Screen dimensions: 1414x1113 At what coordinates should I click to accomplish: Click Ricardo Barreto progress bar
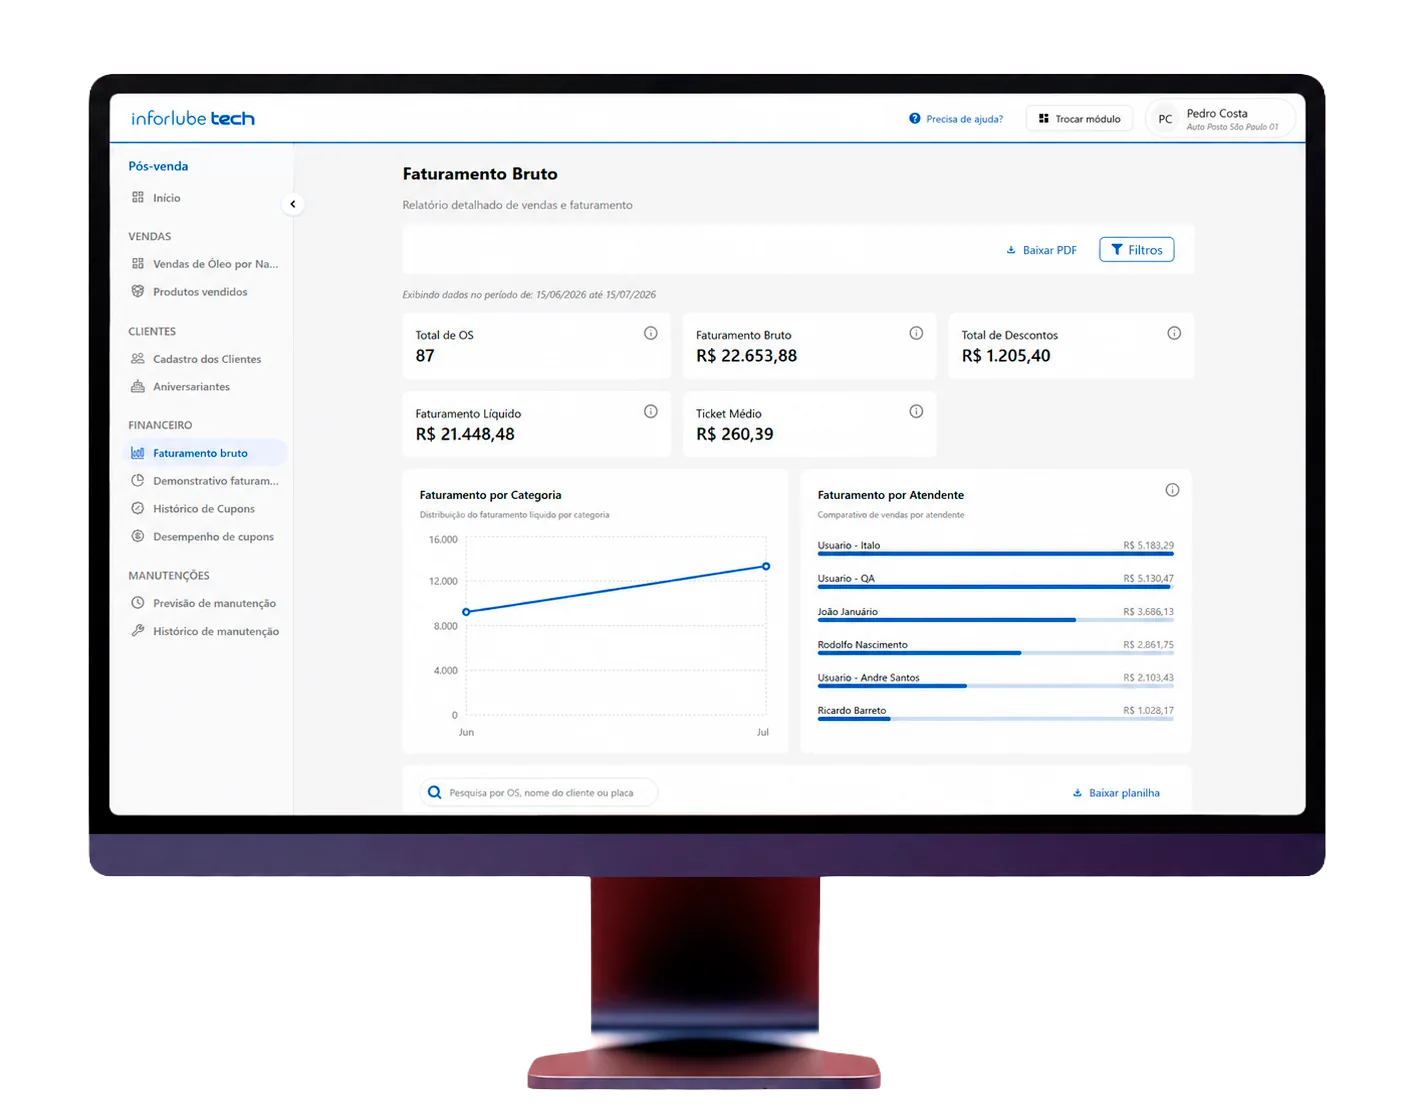tap(996, 719)
